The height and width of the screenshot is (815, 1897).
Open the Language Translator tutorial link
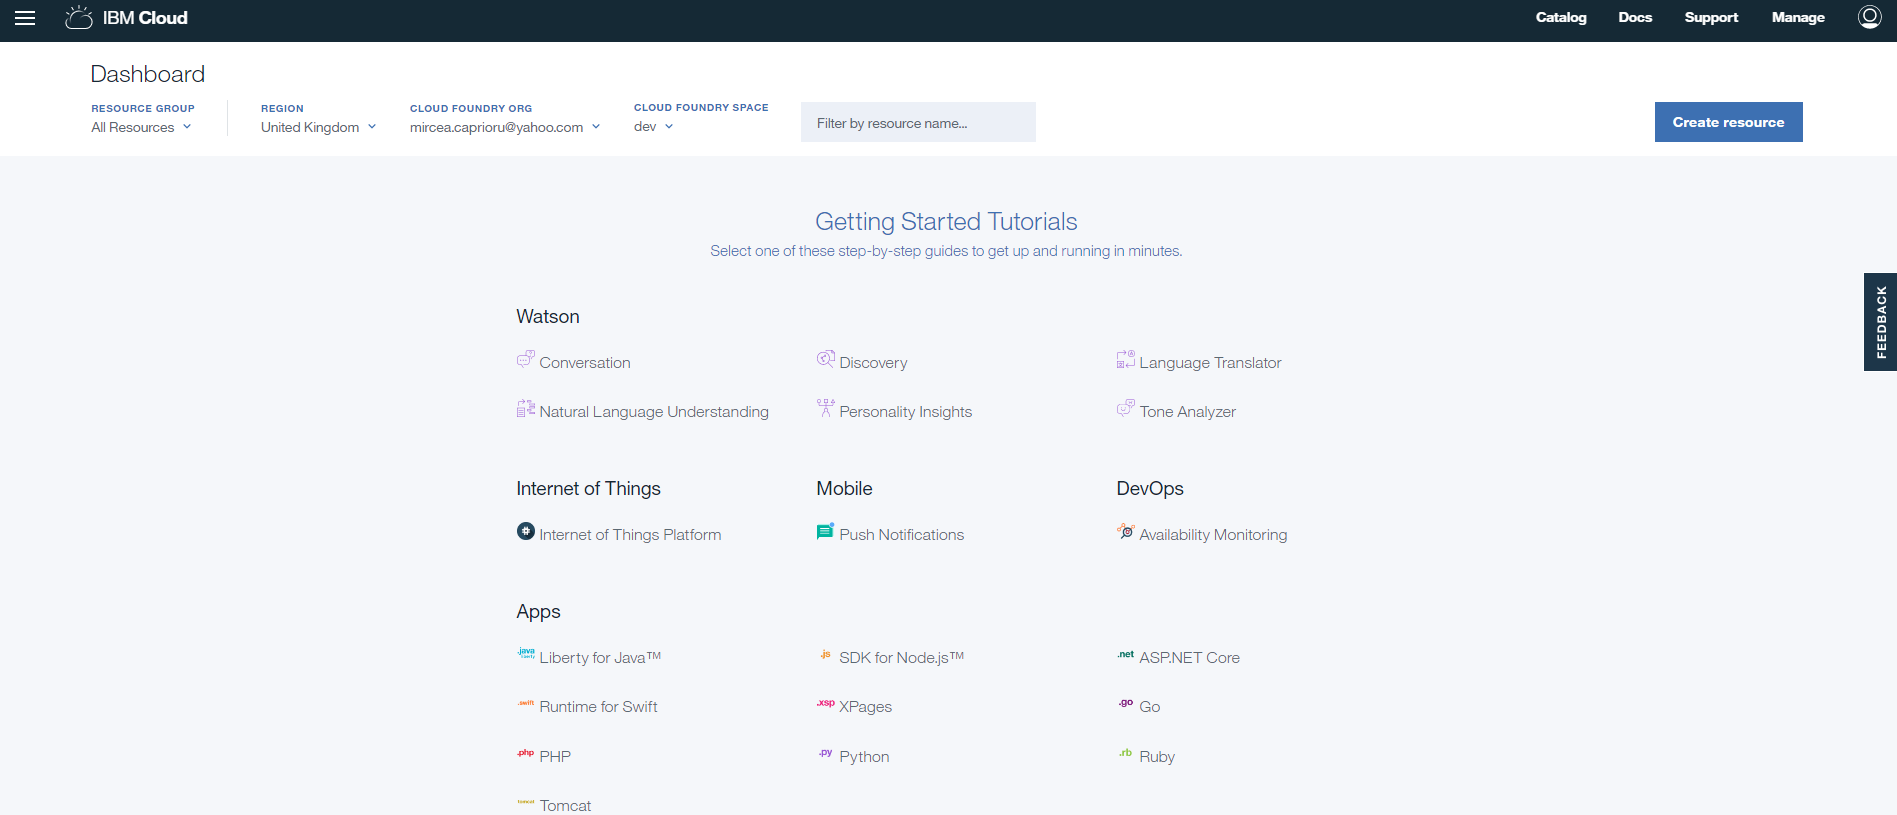pos(1210,363)
